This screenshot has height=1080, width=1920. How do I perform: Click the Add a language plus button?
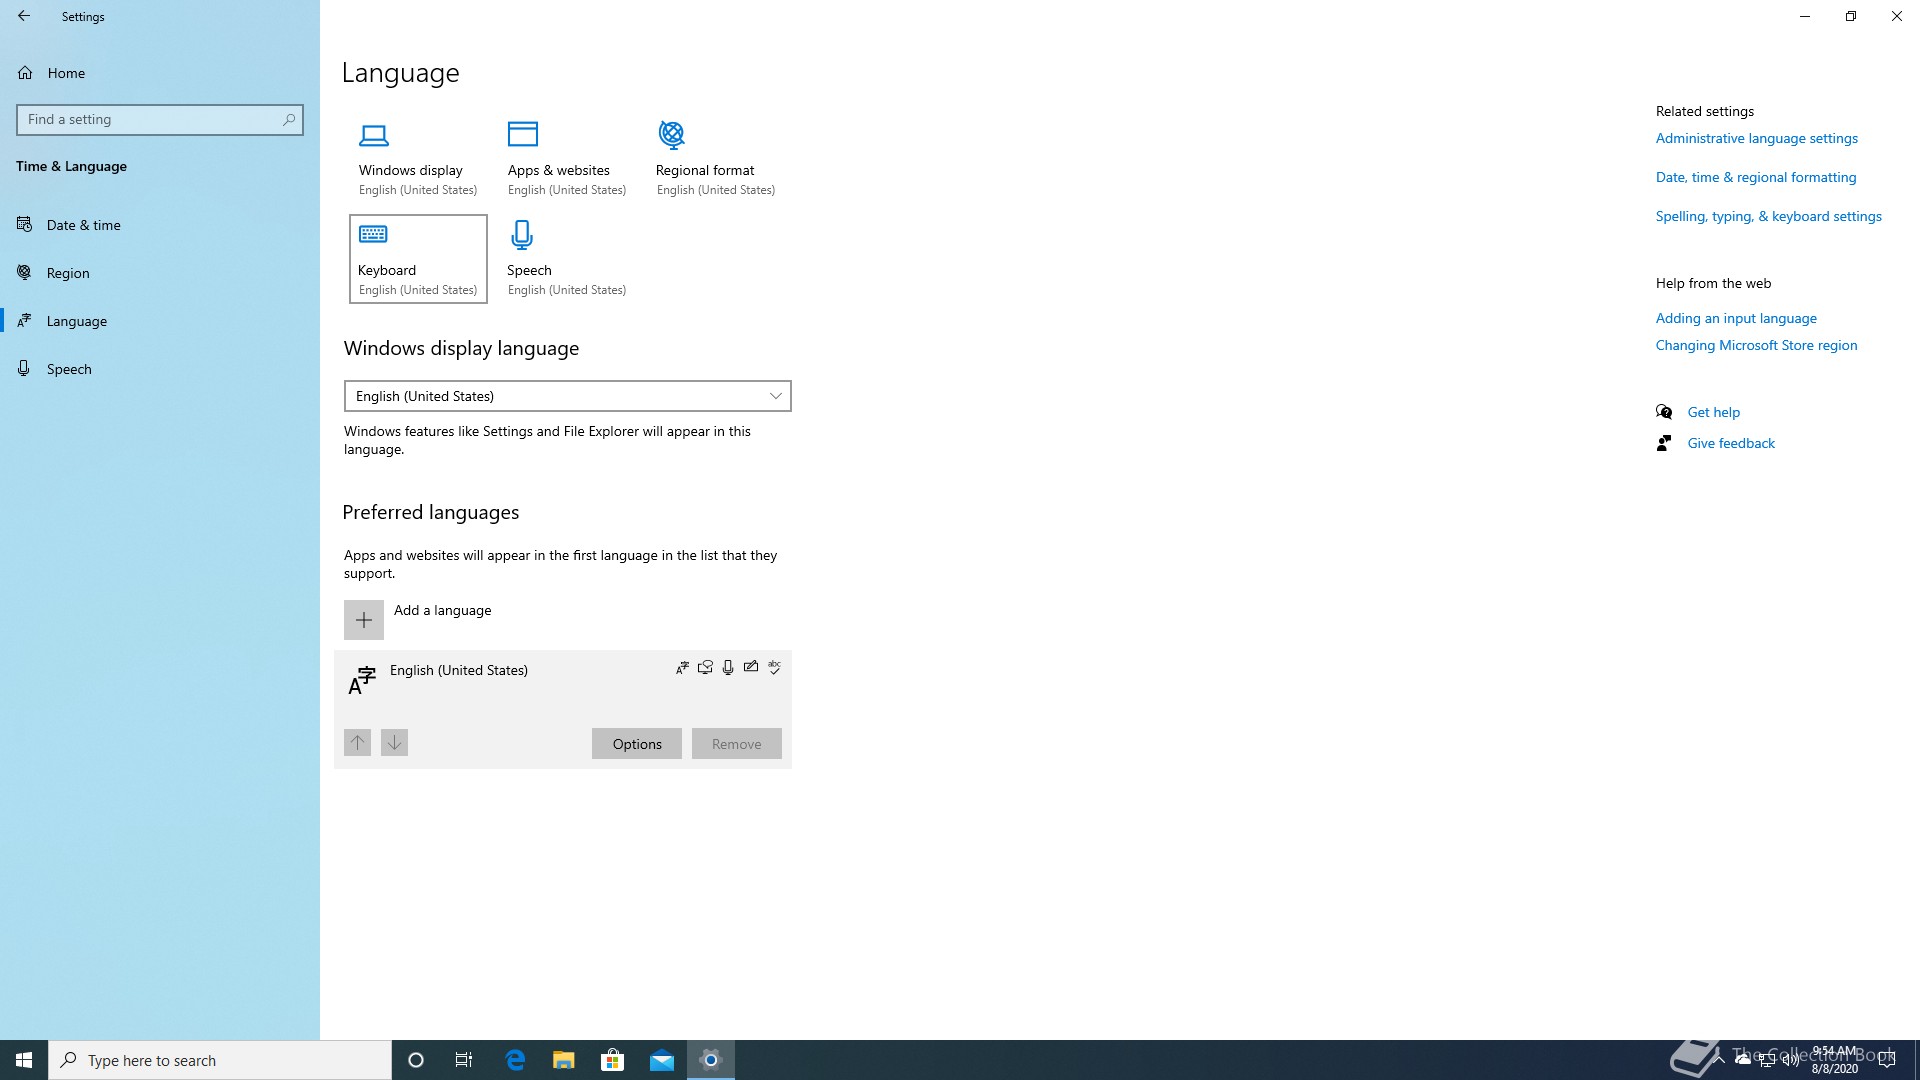364,620
